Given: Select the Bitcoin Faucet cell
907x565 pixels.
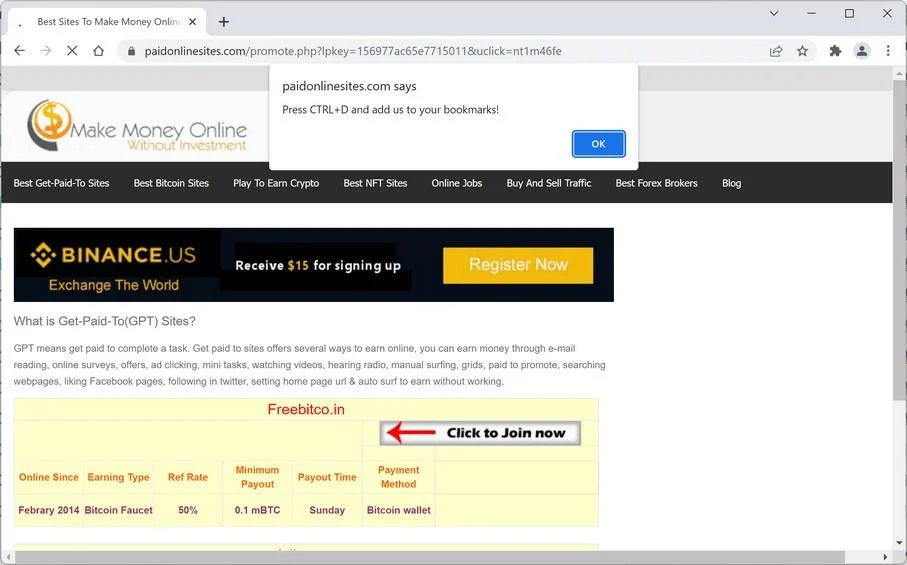Looking at the screenshot, I should point(119,510).
